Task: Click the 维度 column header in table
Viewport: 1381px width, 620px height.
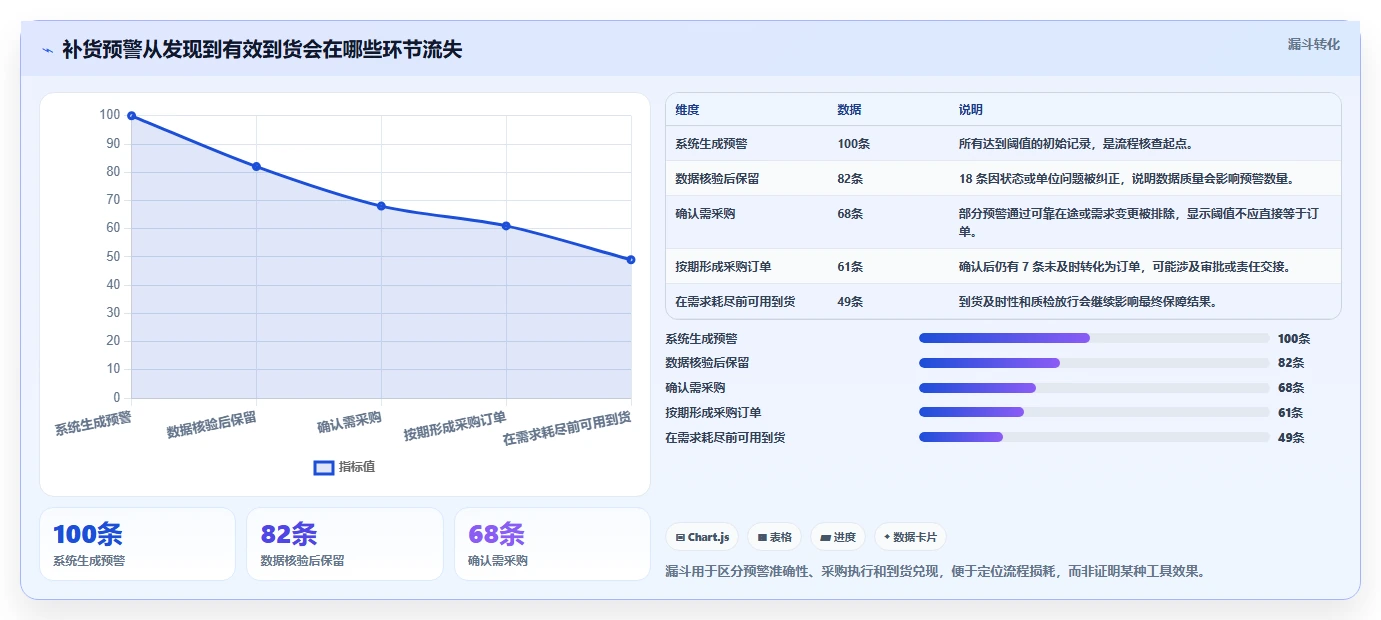Action: [687, 110]
